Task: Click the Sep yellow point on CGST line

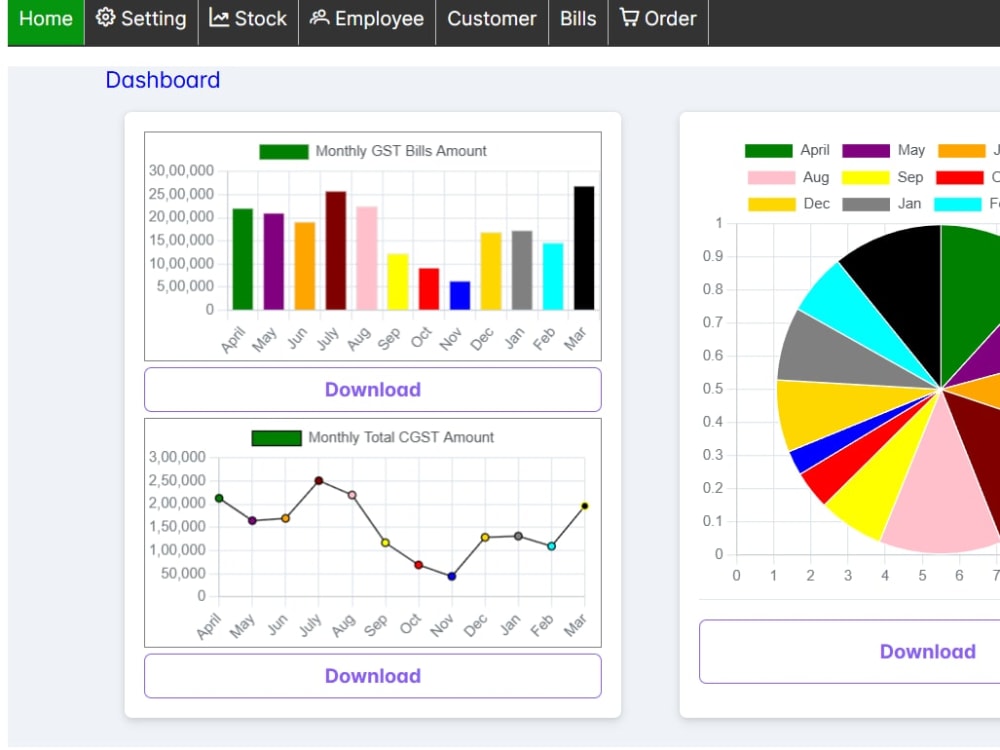Action: coord(385,543)
